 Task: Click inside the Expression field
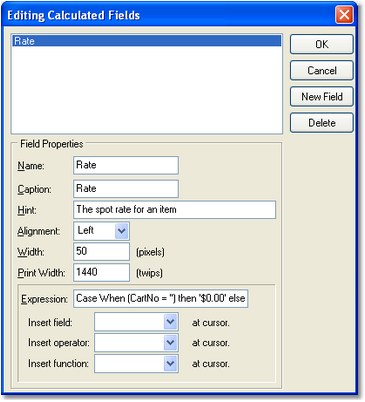161,298
